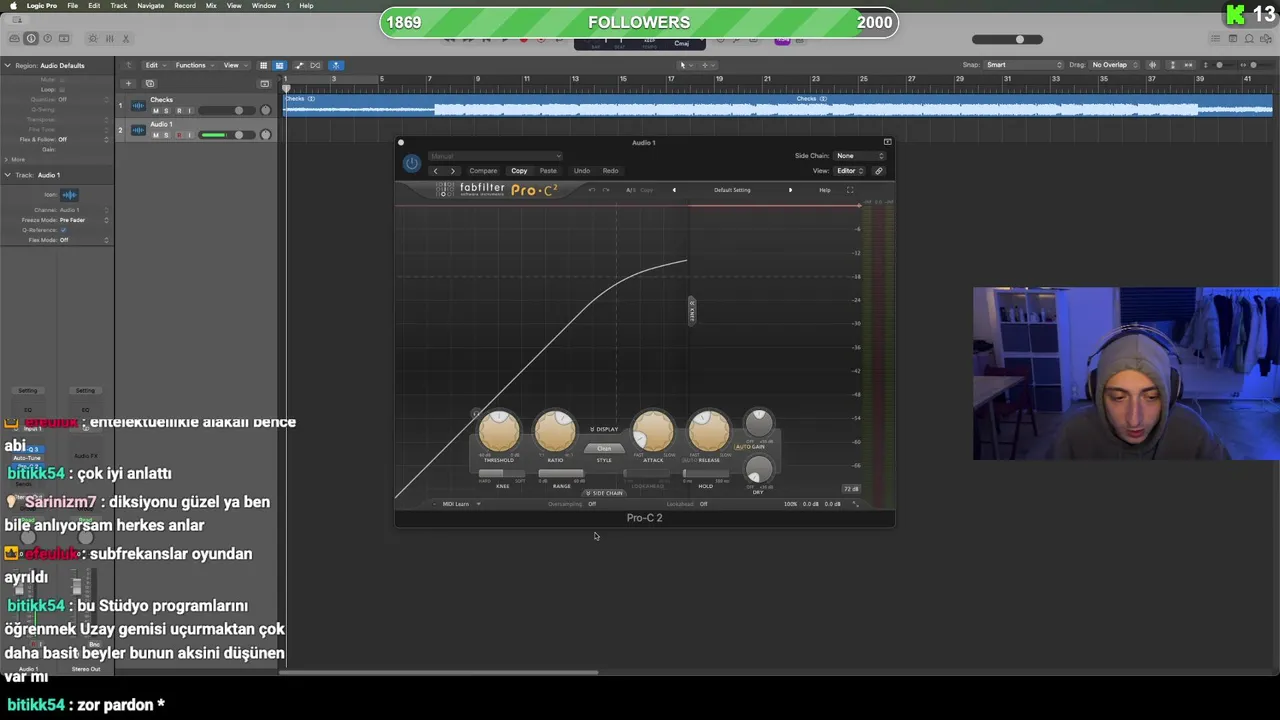
Task: Open Quick Help toolbar icon
Action: tap(47, 39)
